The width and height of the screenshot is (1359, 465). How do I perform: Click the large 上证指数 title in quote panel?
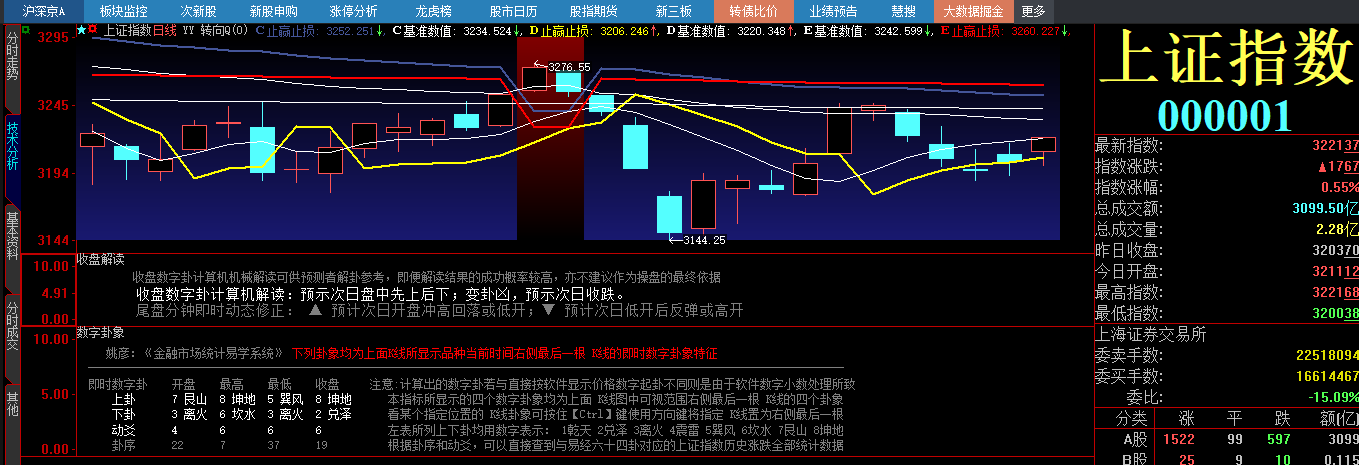1228,58
